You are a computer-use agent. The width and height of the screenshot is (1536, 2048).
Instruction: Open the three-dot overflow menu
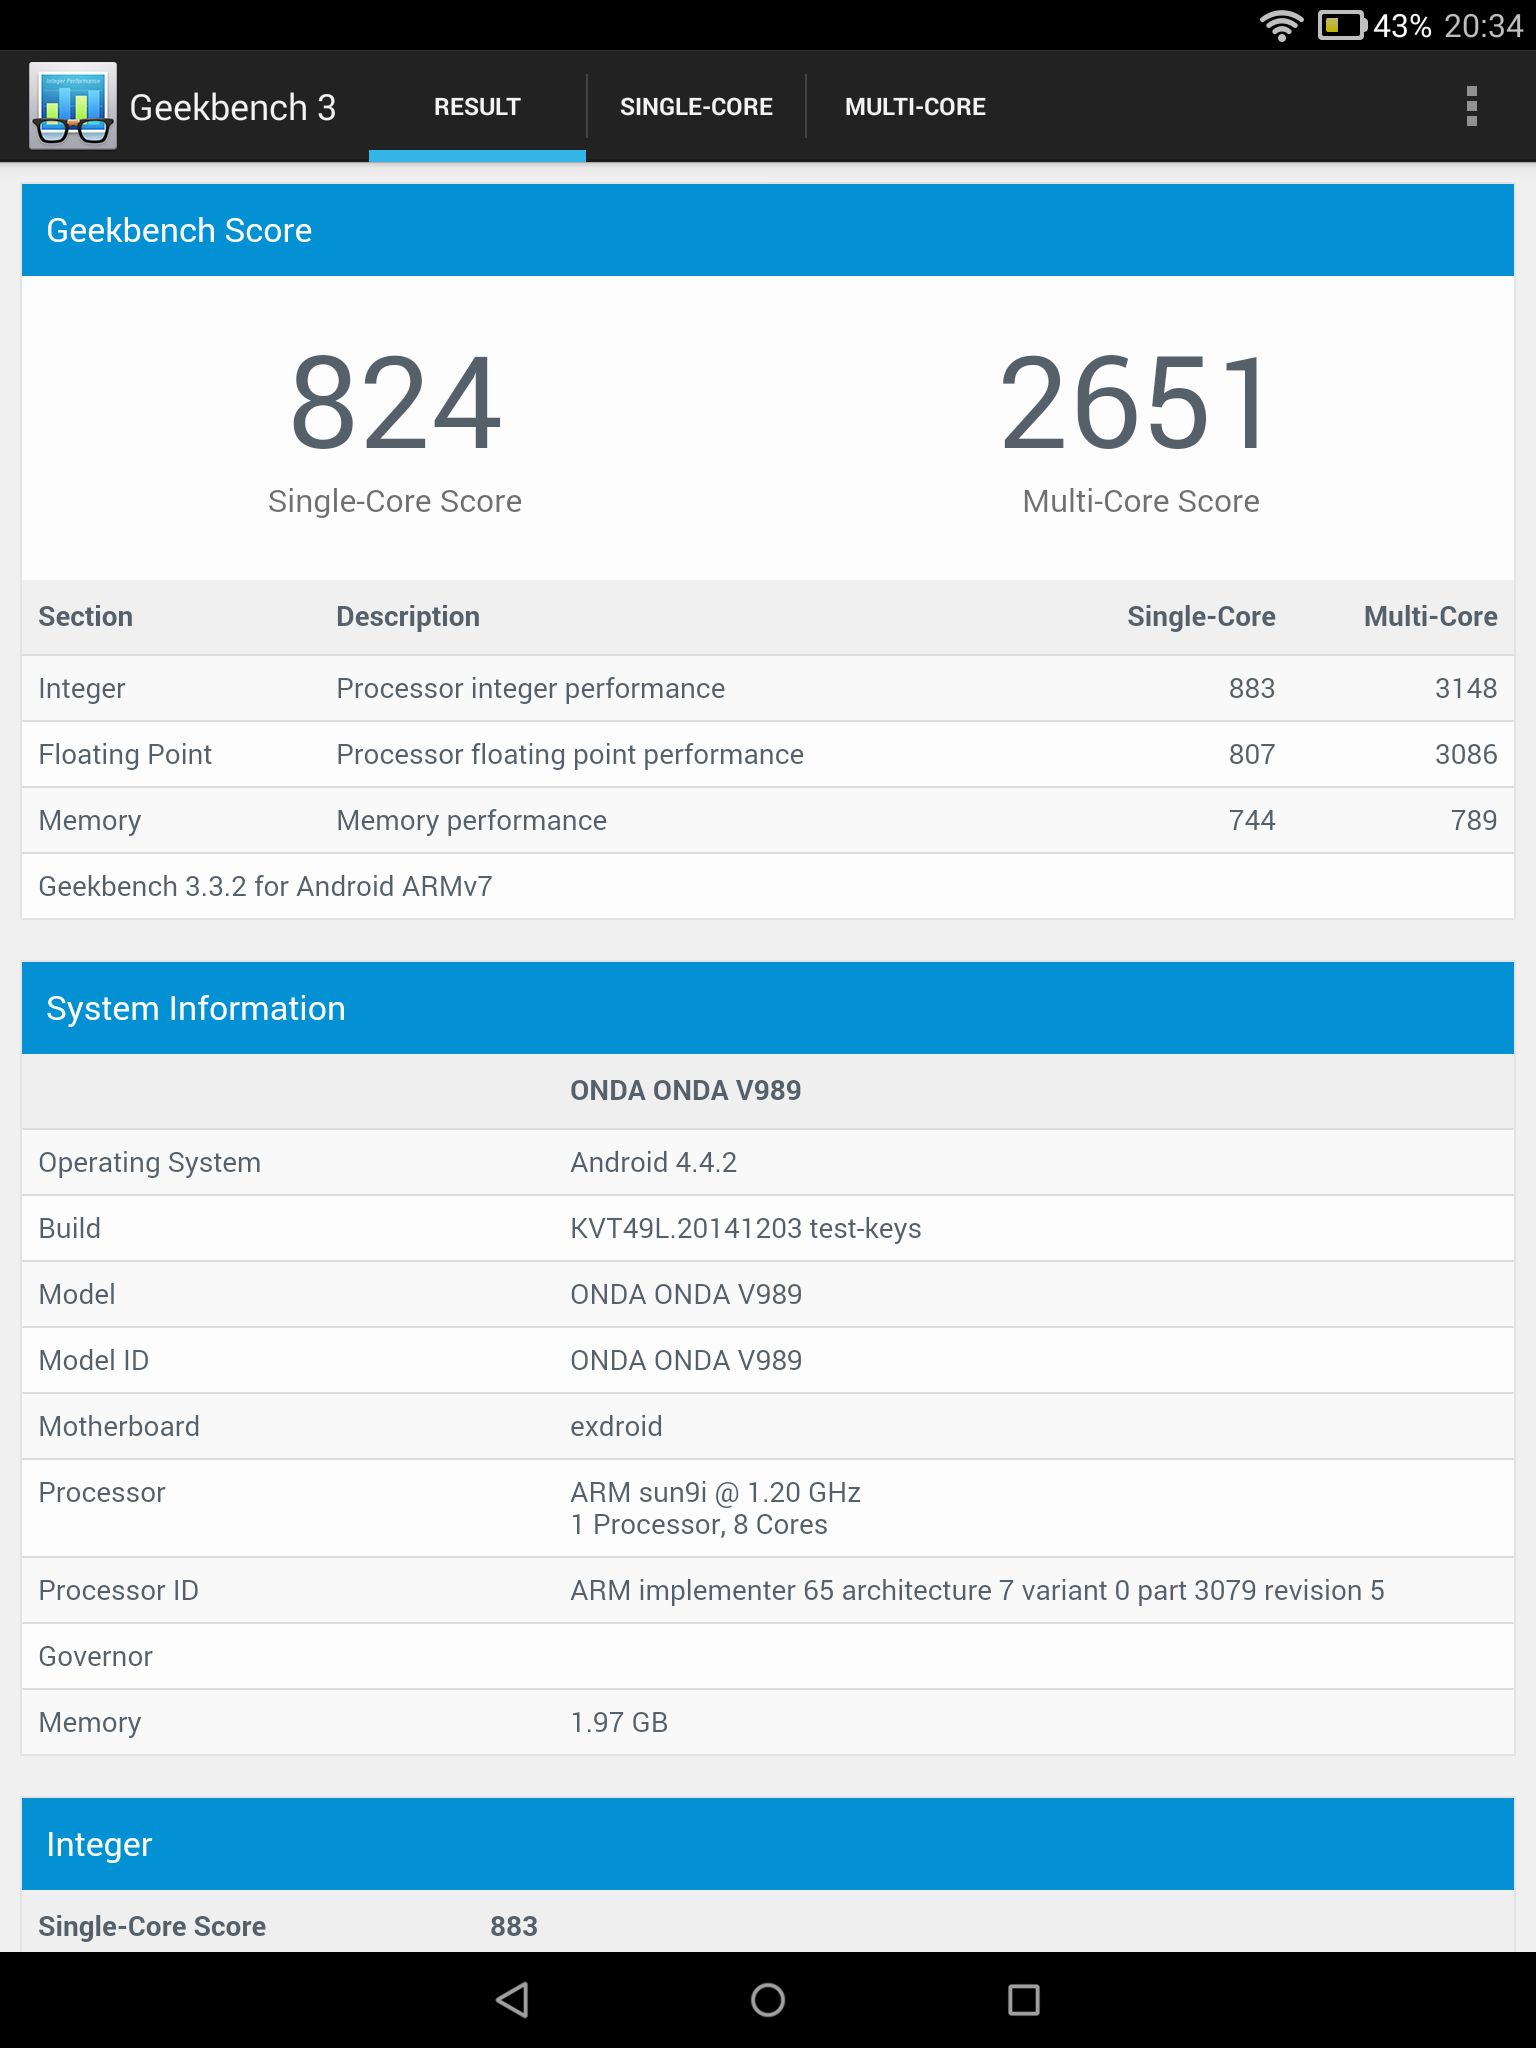click(1471, 106)
